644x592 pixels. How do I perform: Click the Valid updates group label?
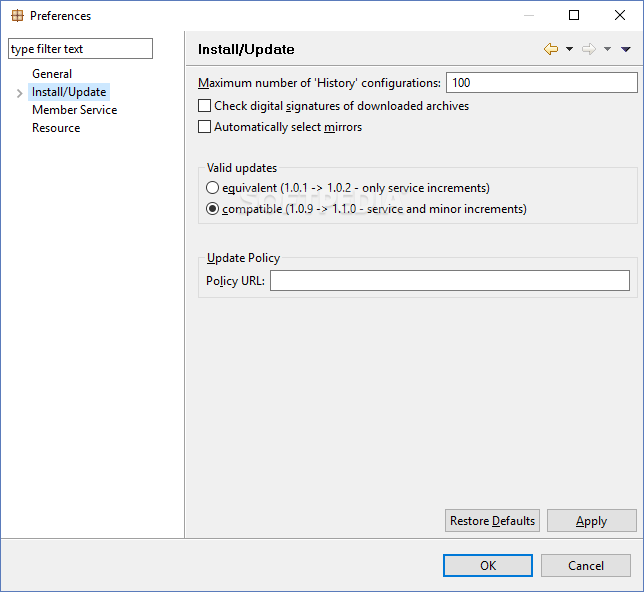click(x=242, y=168)
